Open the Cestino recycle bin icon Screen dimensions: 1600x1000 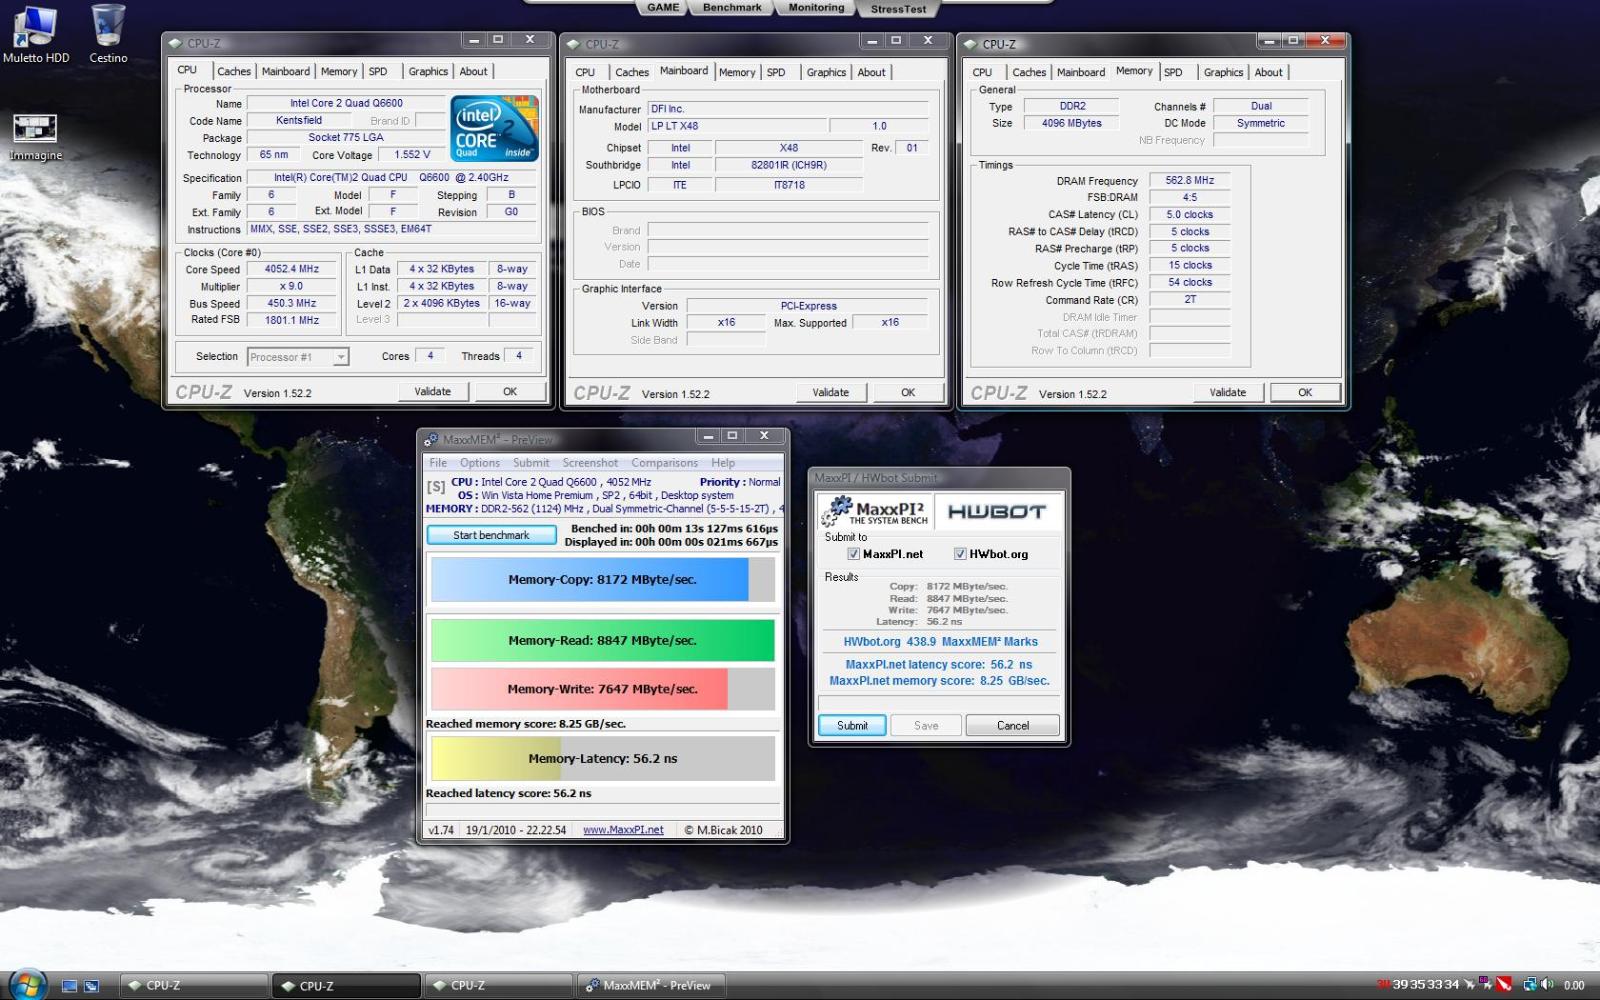click(x=108, y=34)
